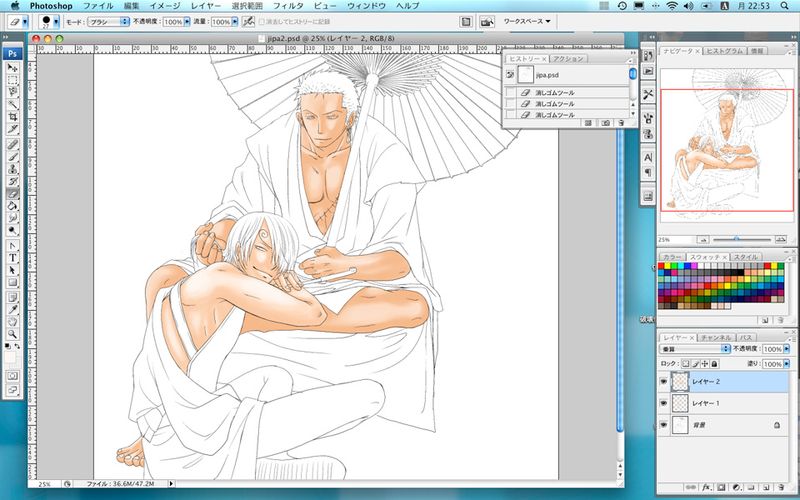Screen dimensions: 800x500
Task: Switch to スタイル tab
Action: 745,257
